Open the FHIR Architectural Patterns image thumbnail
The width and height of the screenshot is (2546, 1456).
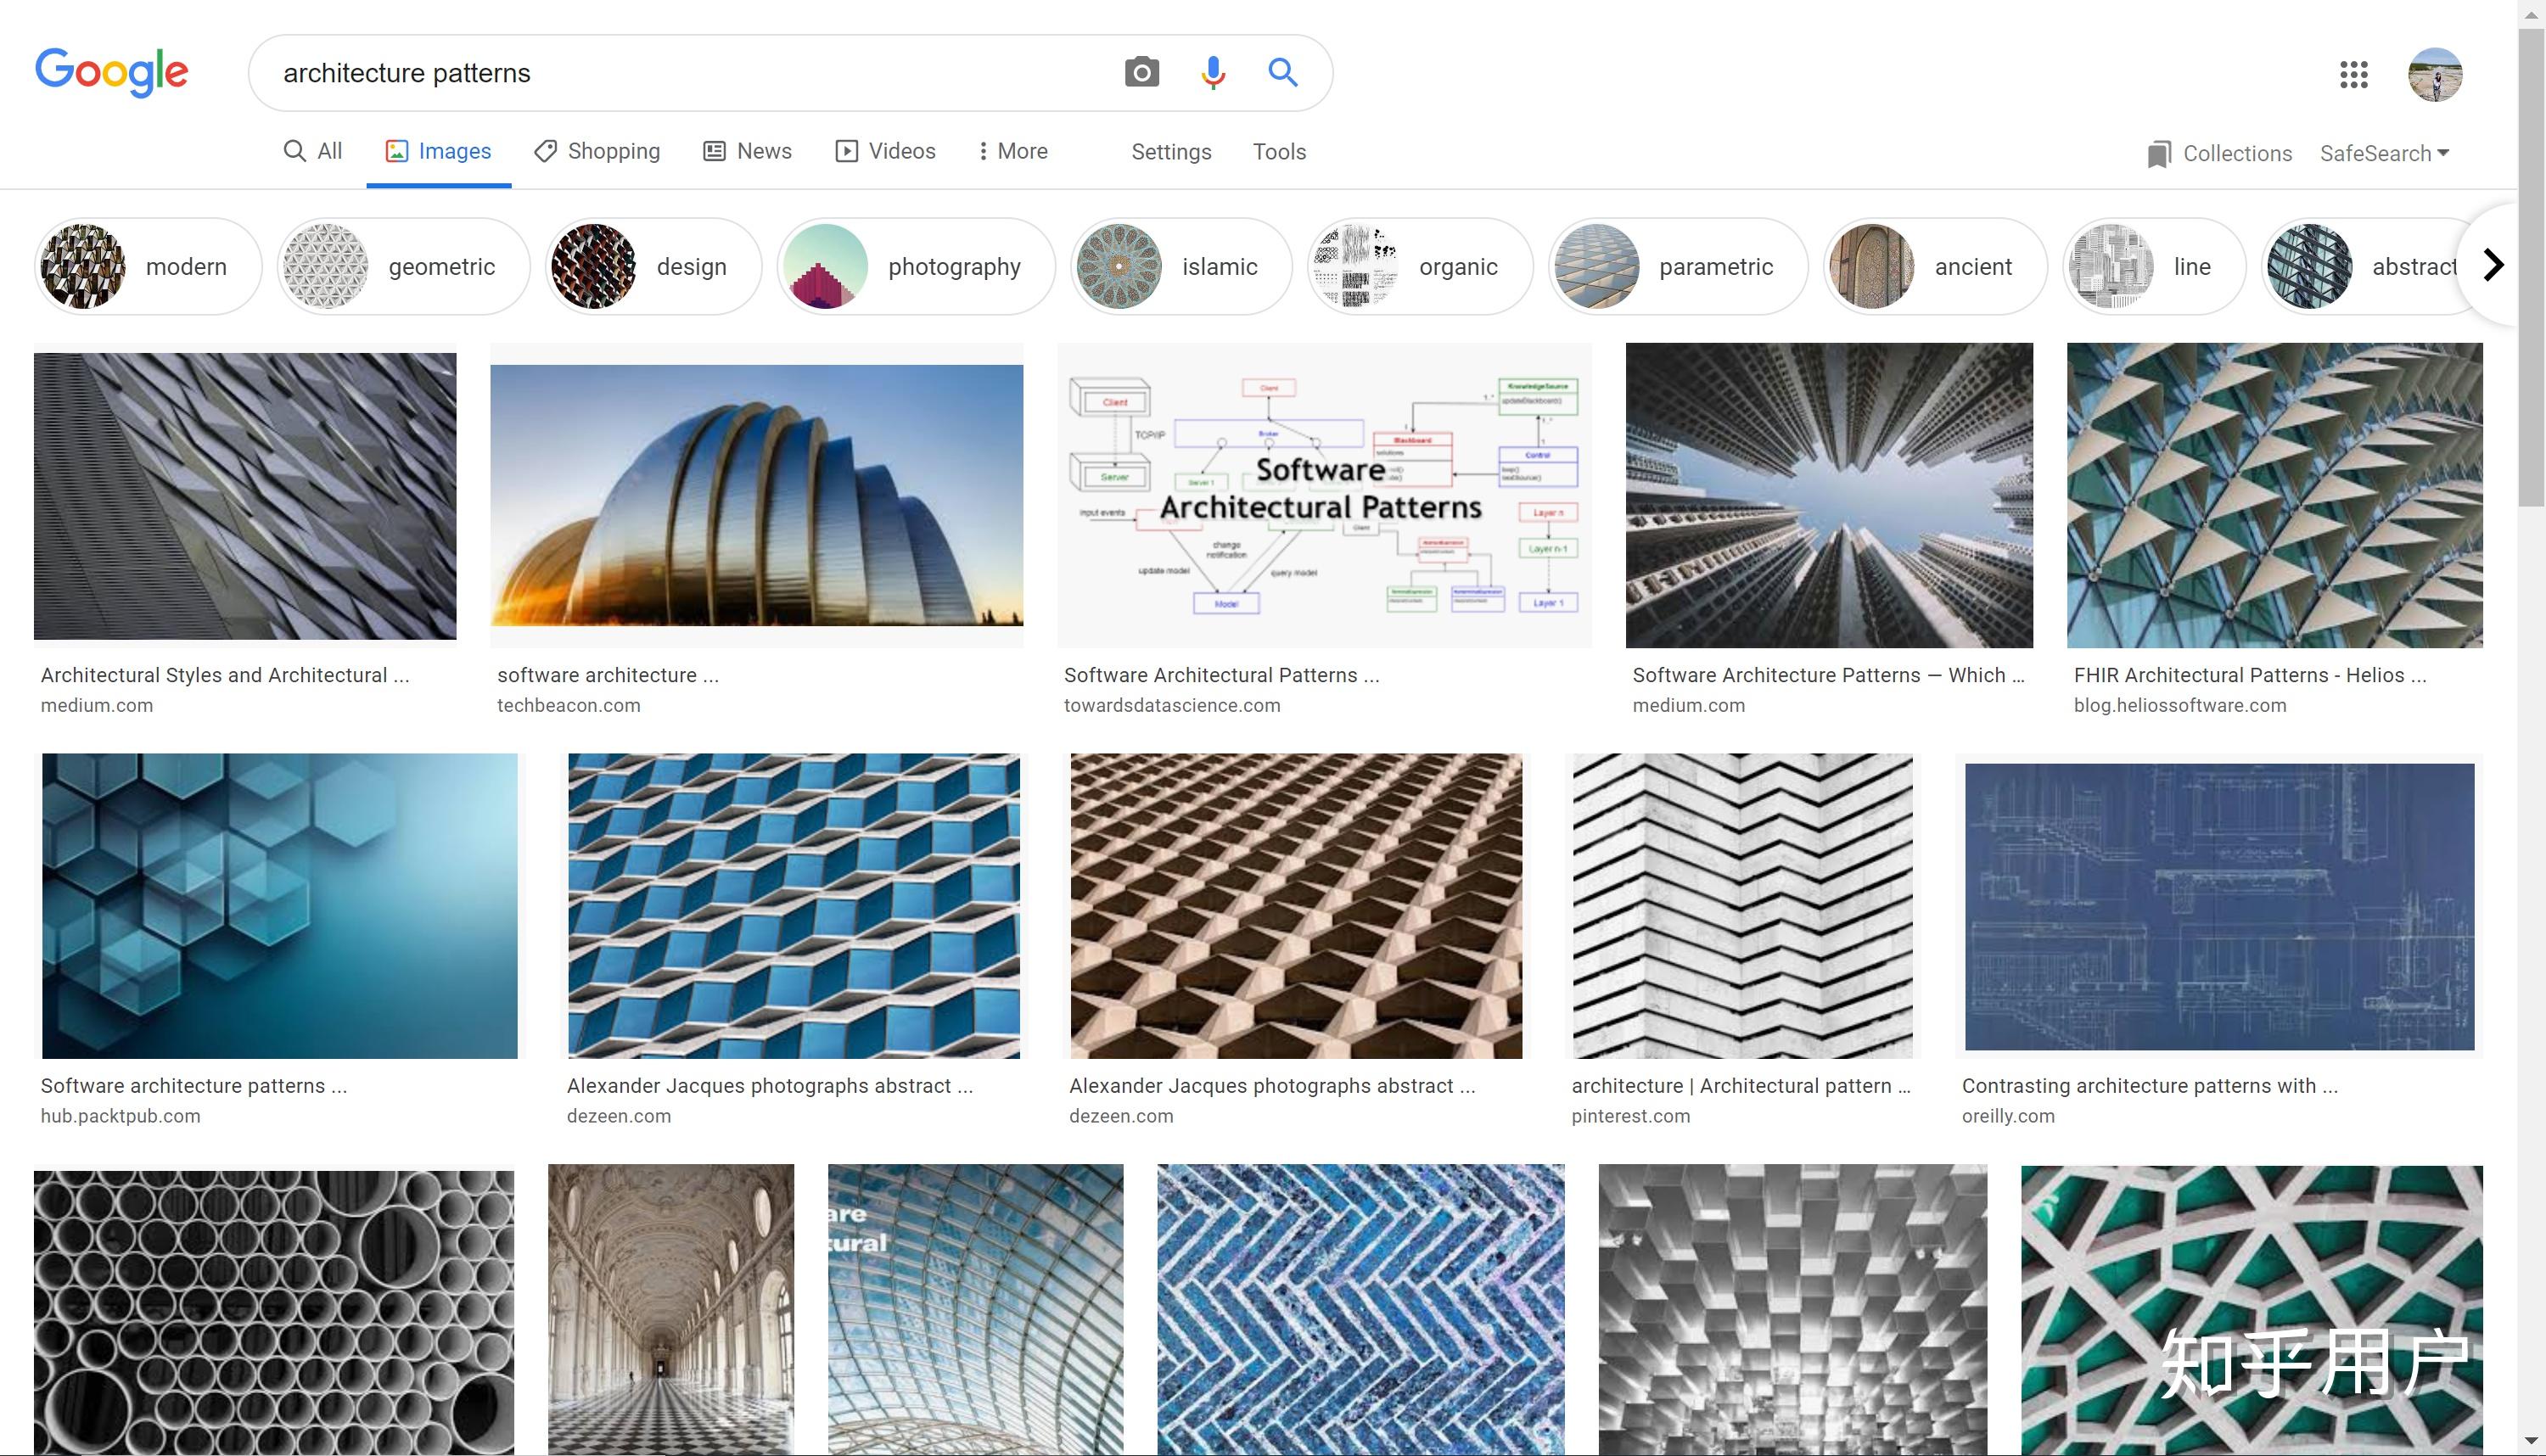click(x=2274, y=494)
